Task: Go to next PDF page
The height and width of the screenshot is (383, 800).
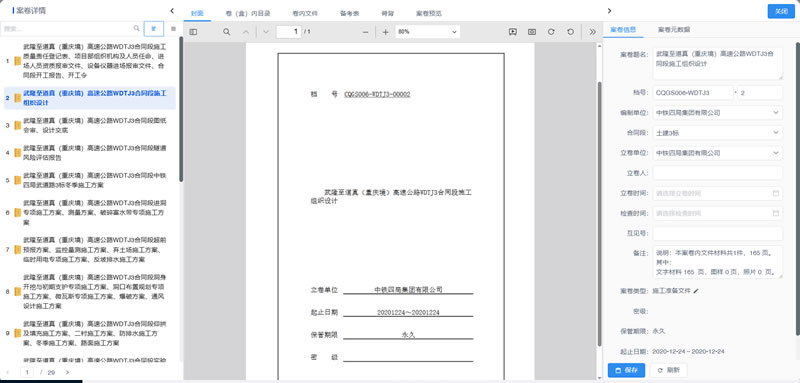Action: tap(265, 32)
